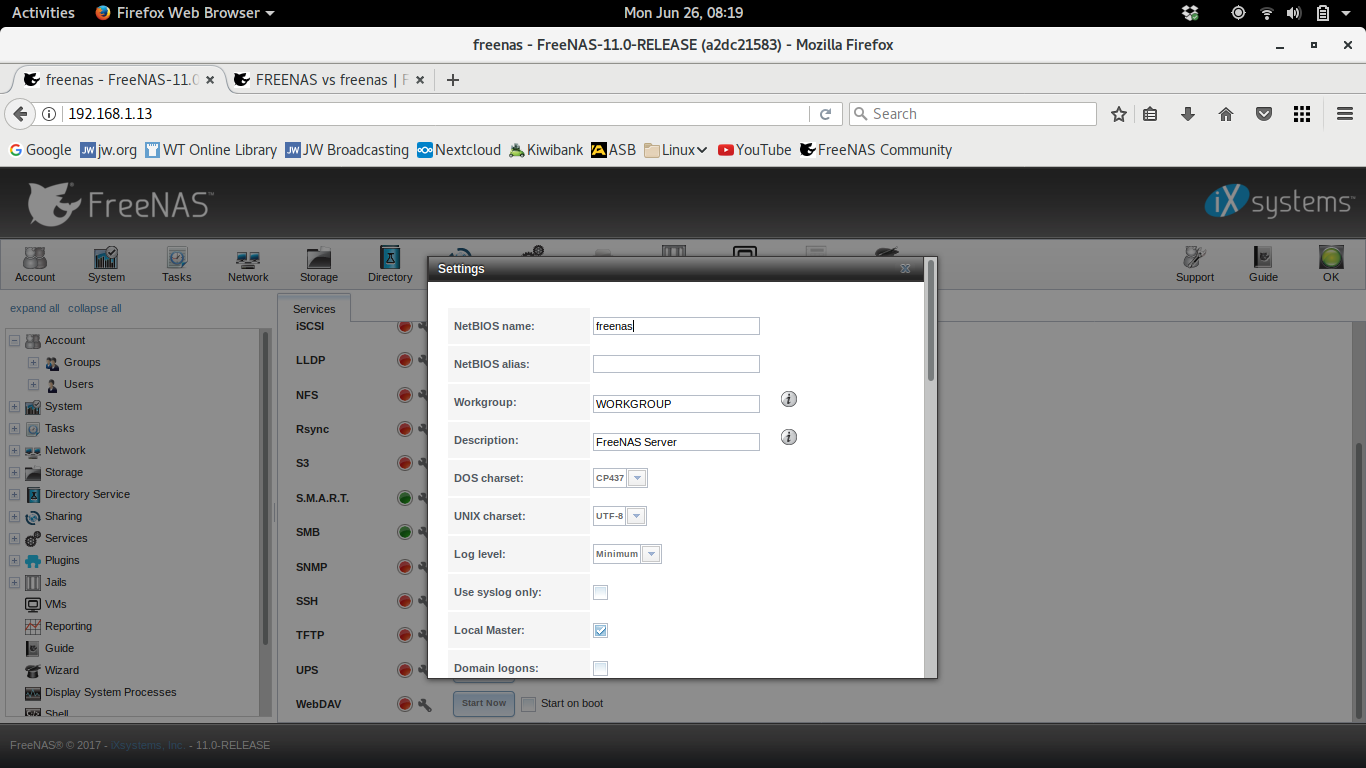Open WebDAV settings via its wrench icon
This screenshot has height=768, width=1366.
pyautogui.click(x=424, y=704)
